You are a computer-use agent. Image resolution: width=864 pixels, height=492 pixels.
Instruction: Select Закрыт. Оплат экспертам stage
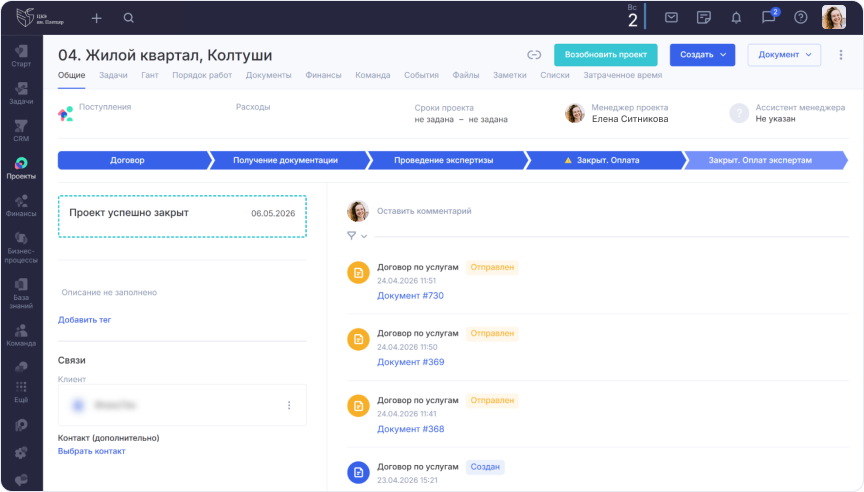coord(765,160)
